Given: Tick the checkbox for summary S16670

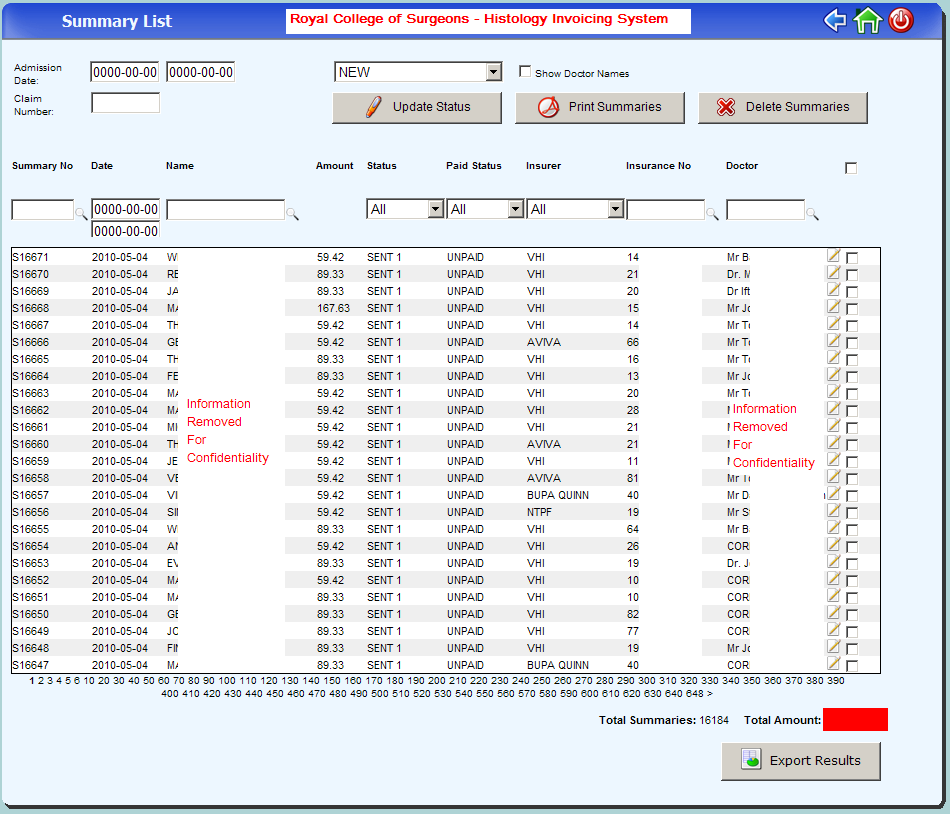Looking at the screenshot, I should click(852, 275).
